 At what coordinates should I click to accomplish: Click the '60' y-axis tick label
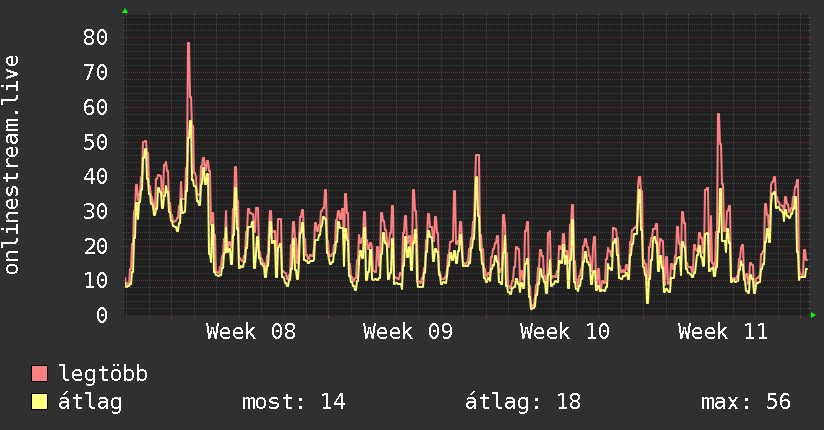click(96, 107)
